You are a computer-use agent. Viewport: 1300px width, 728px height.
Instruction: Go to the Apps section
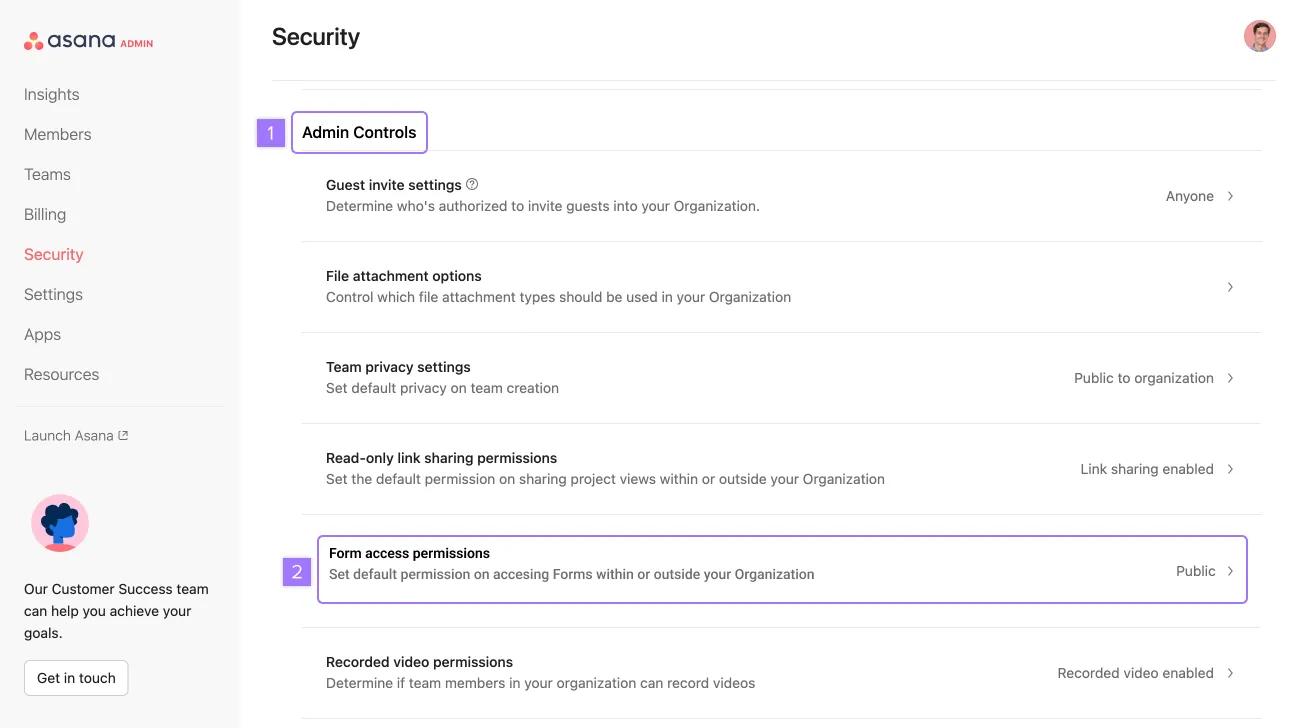pos(42,333)
